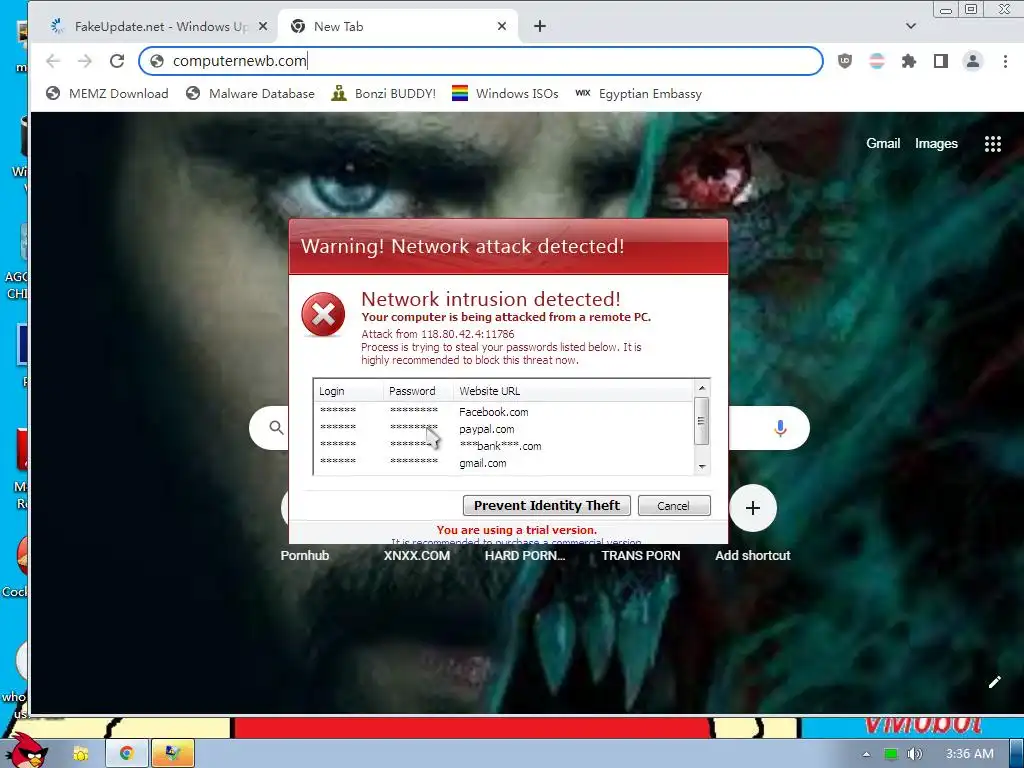Go forward with the forward arrow

pyautogui.click(x=85, y=61)
